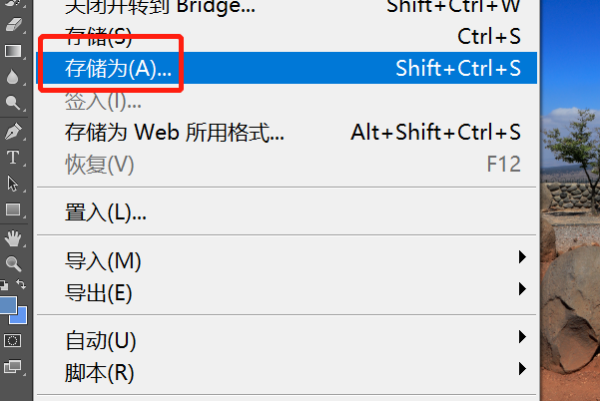Select the Gradient tool

point(13,51)
